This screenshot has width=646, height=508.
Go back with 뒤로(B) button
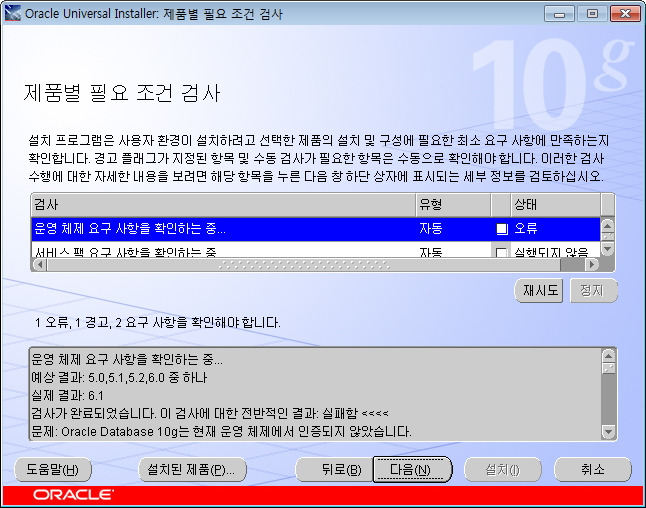(335, 469)
